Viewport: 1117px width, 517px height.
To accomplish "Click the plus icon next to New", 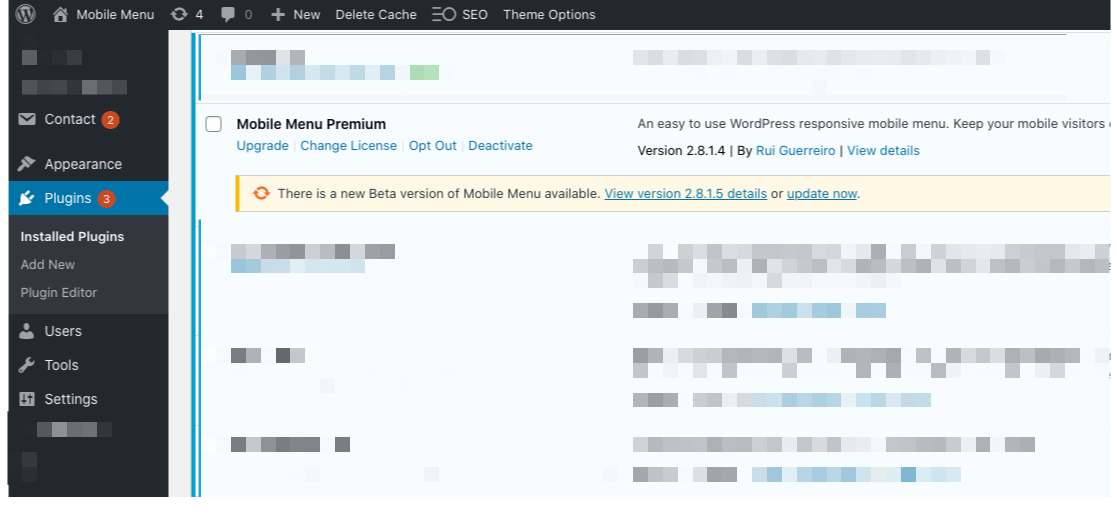I will point(279,14).
